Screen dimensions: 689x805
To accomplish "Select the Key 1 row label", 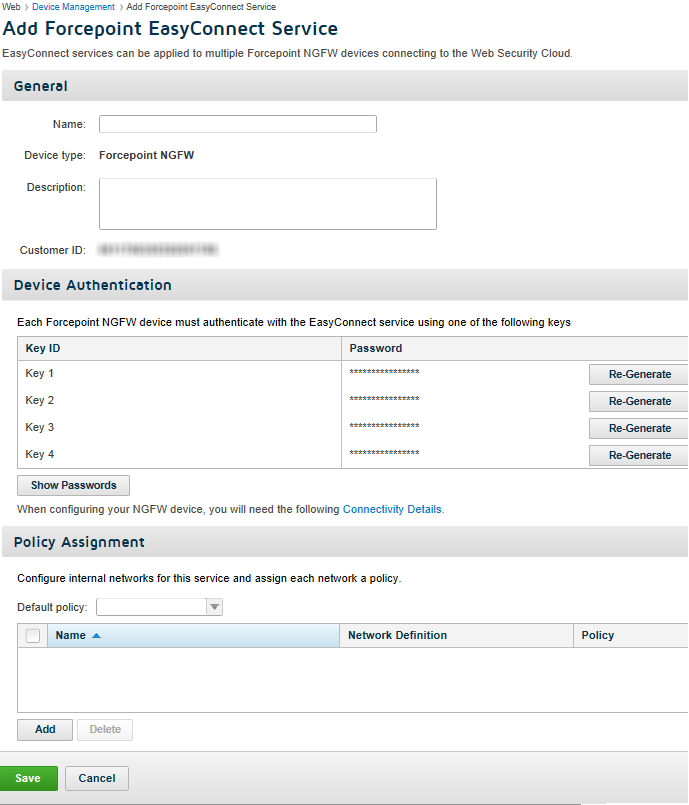I will pos(40,373).
